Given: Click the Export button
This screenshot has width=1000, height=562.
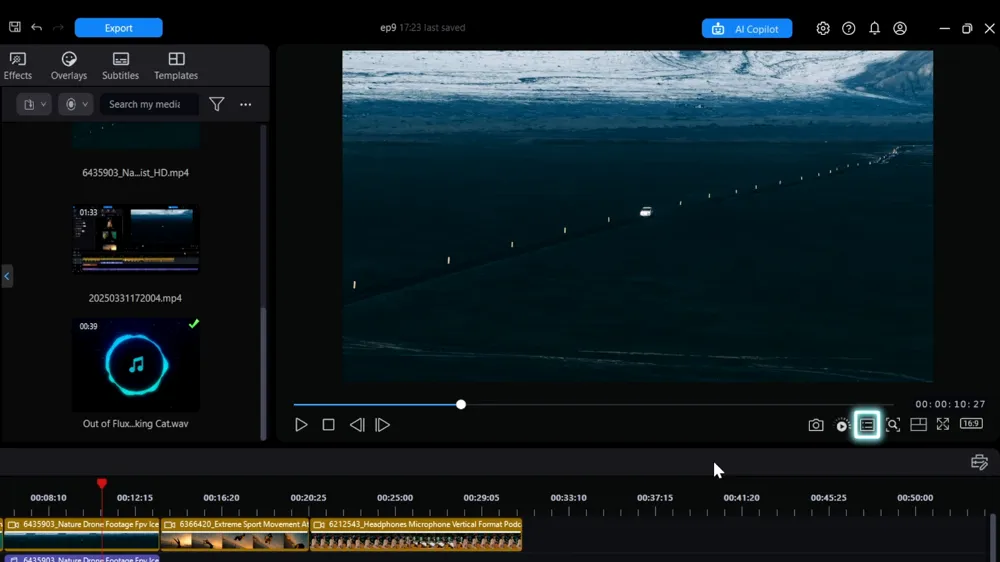Looking at the screenshot, I should click(119, 28).
